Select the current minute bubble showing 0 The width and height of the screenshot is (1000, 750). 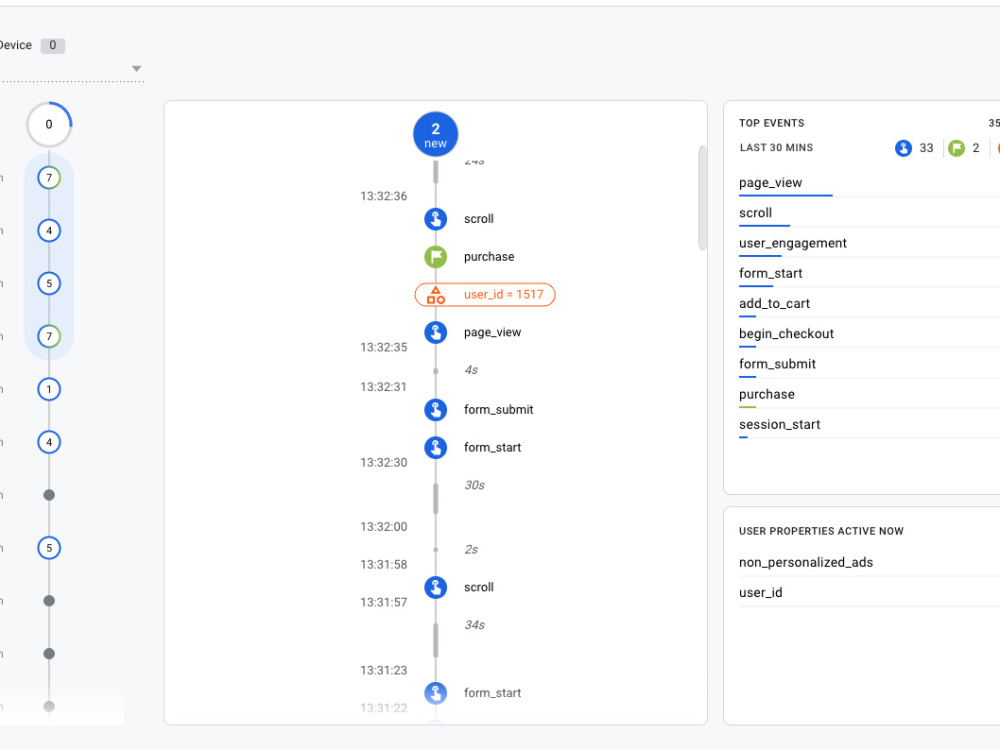tap(49, 124)
